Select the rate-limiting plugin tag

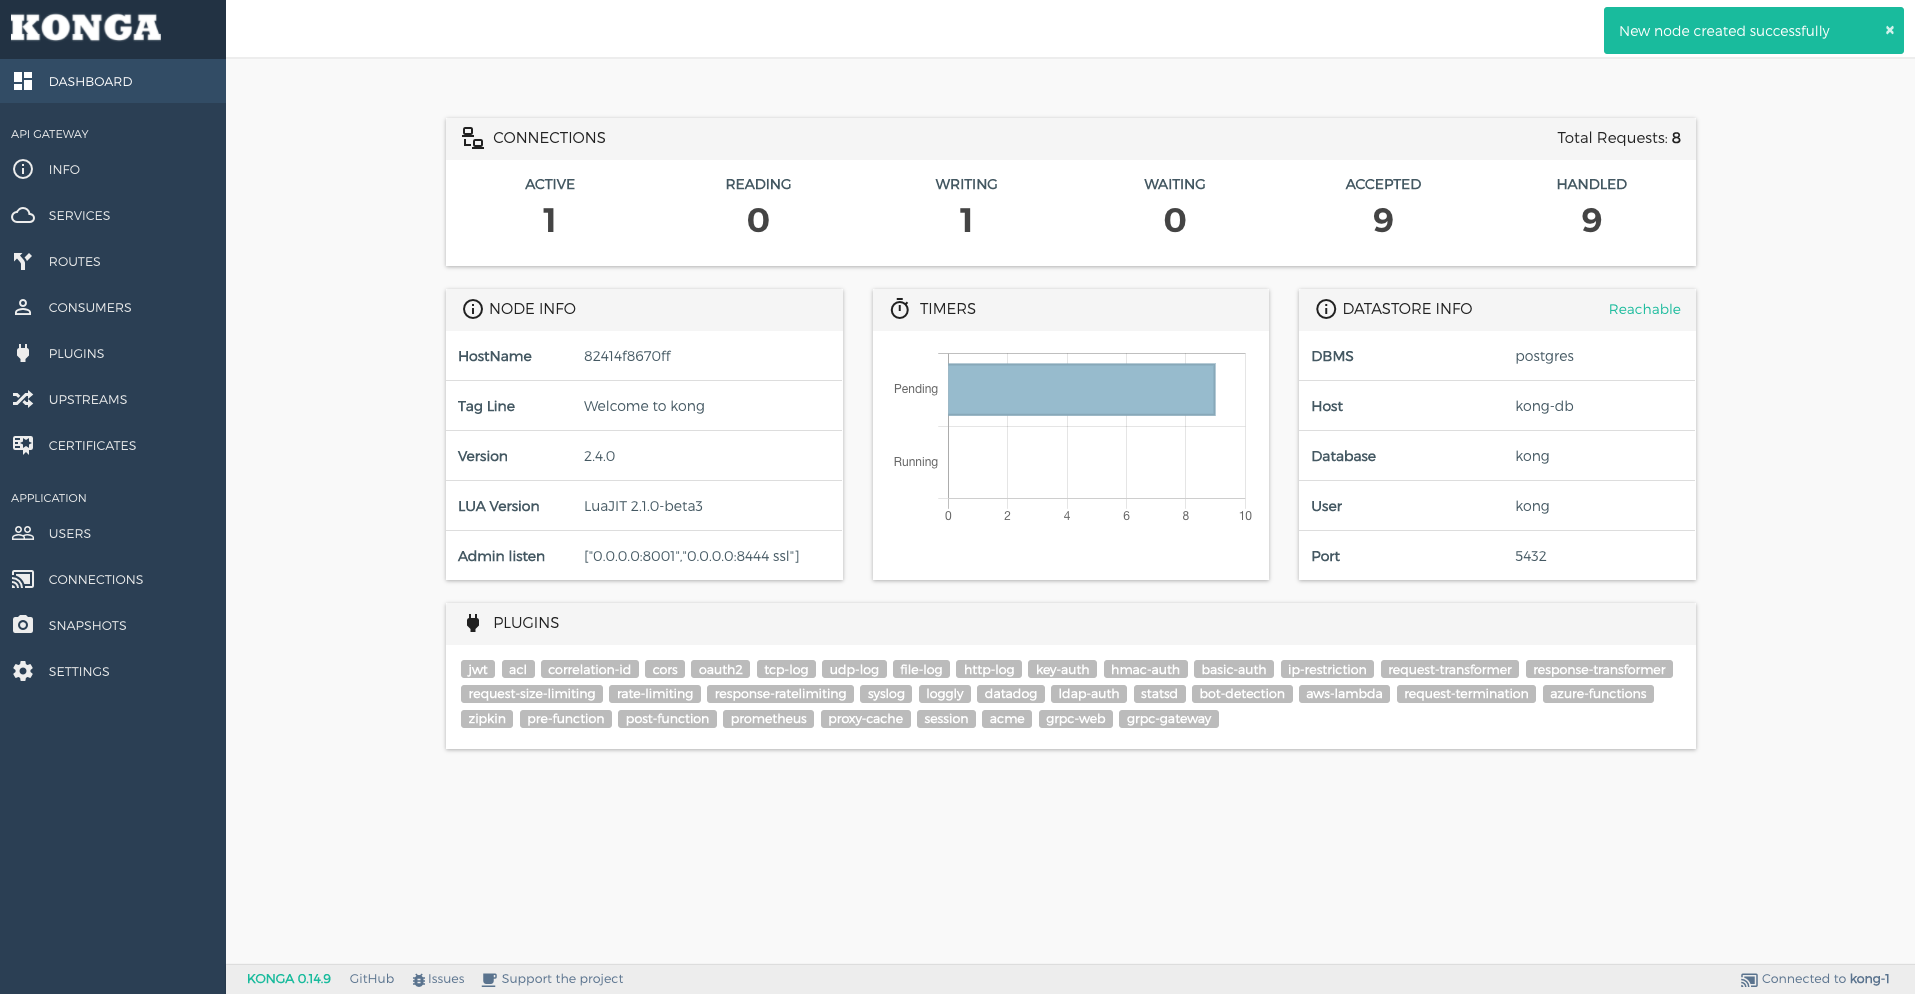654,694
